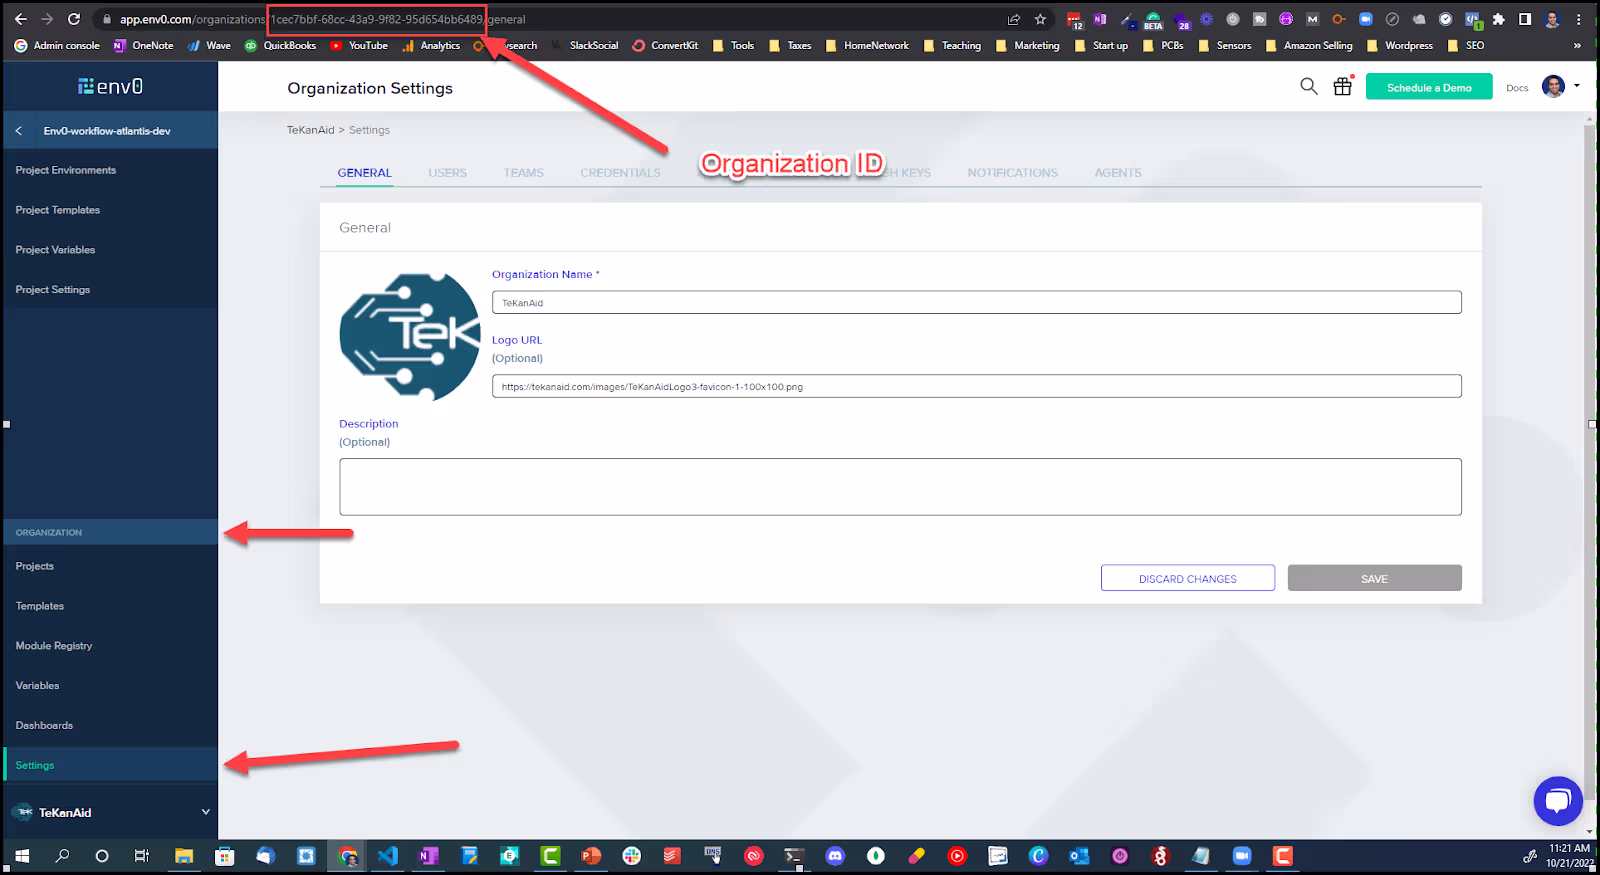
Task: Click Discard Changes button
Action: pyautogui.click(x=1187, y=578)
